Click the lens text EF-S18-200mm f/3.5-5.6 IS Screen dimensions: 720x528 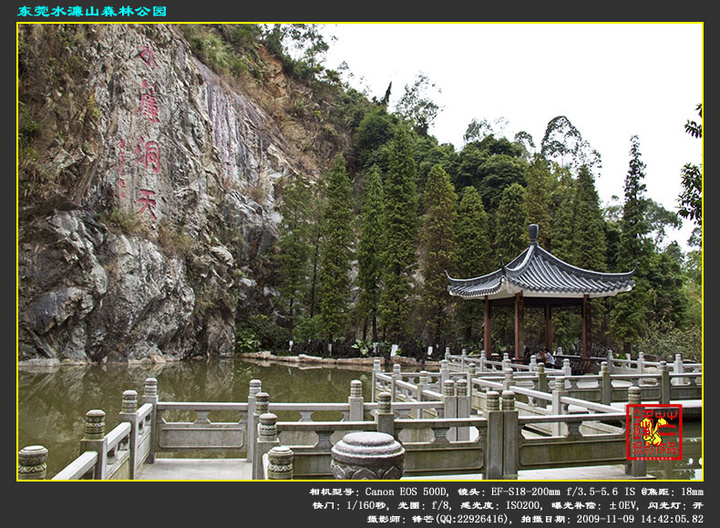coord(563,492)
